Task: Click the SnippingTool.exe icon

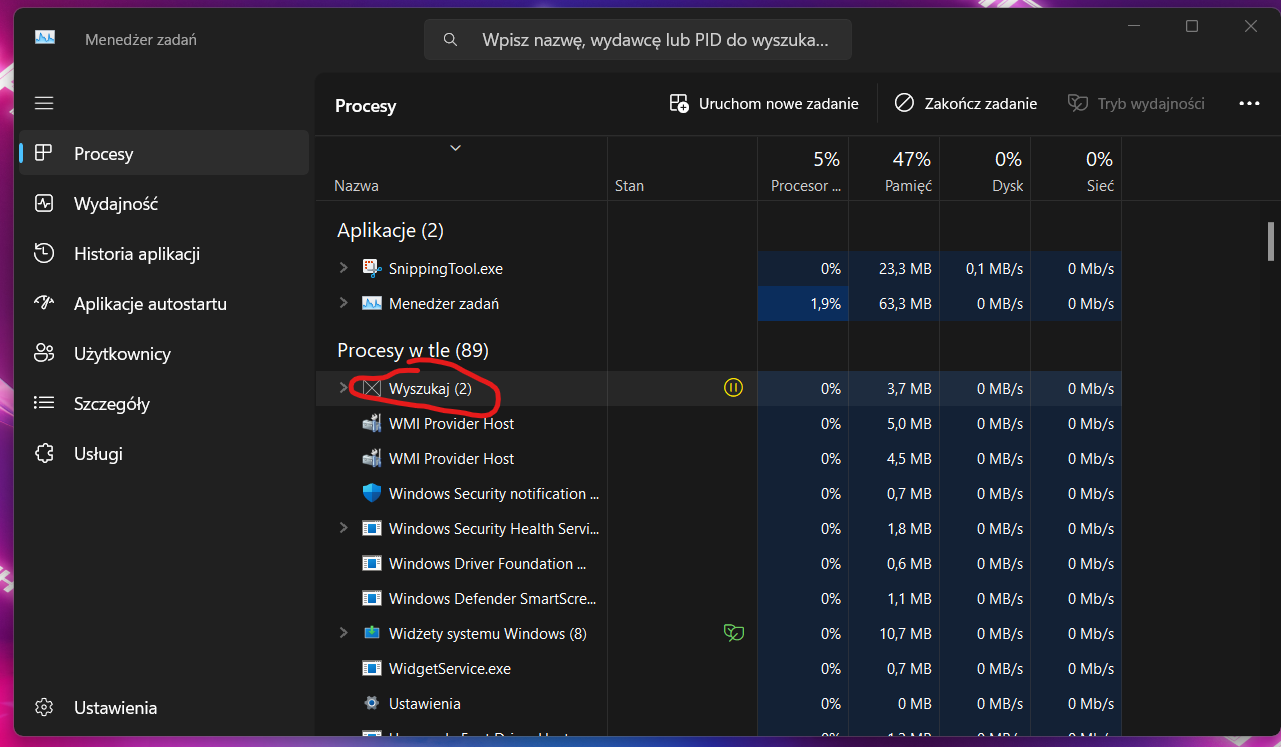Action: 372,268
